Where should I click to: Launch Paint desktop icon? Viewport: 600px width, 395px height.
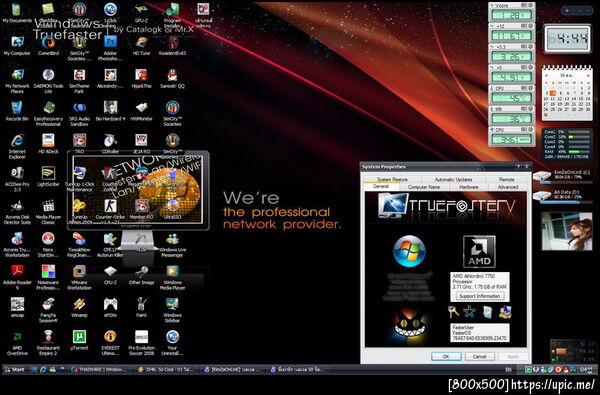click(141, 308)
